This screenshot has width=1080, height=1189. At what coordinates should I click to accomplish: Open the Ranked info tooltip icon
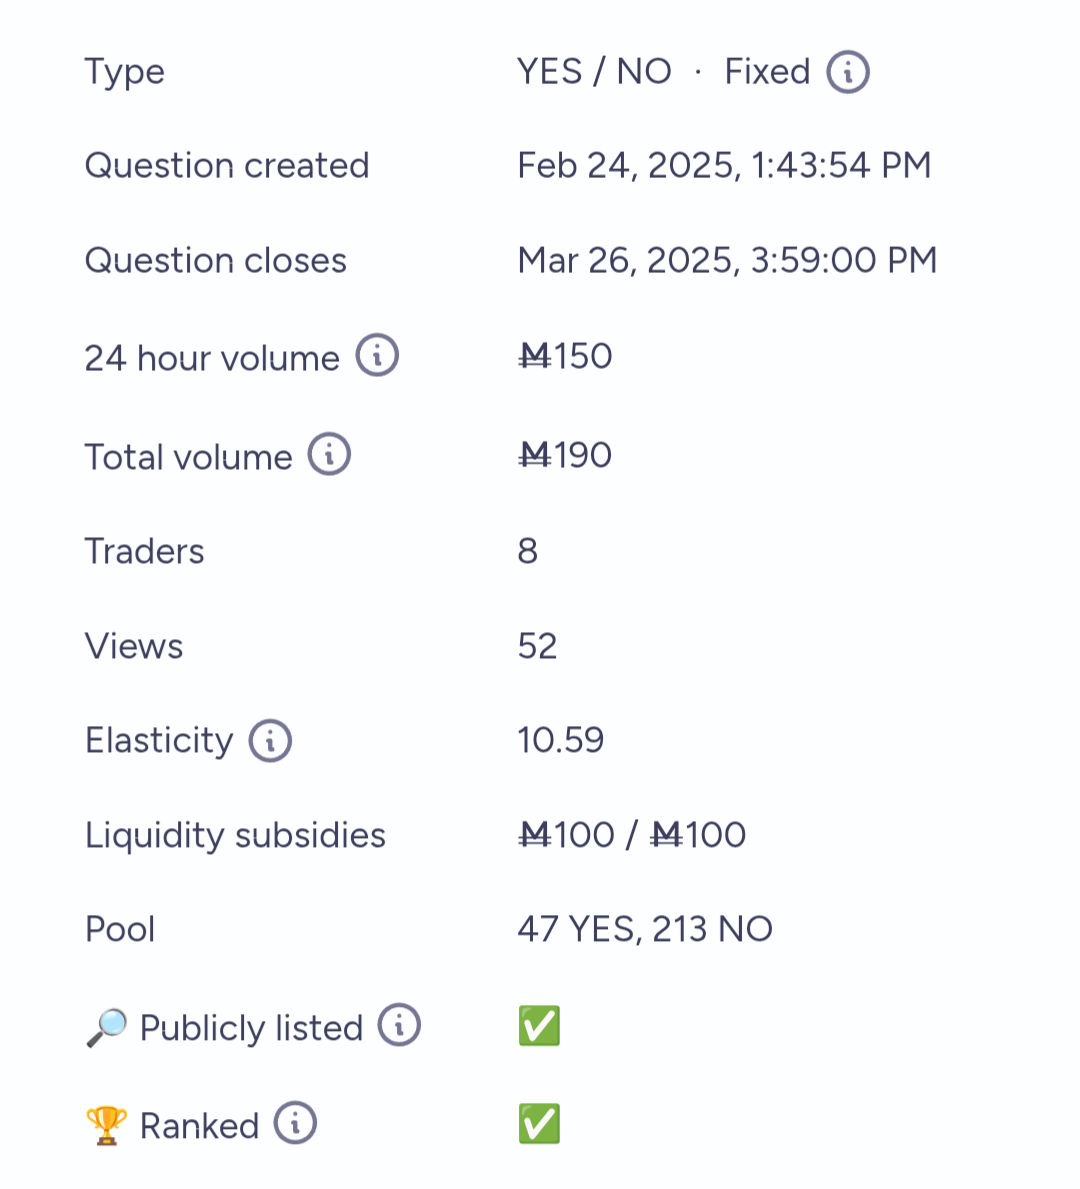(x=295, y=1123)
